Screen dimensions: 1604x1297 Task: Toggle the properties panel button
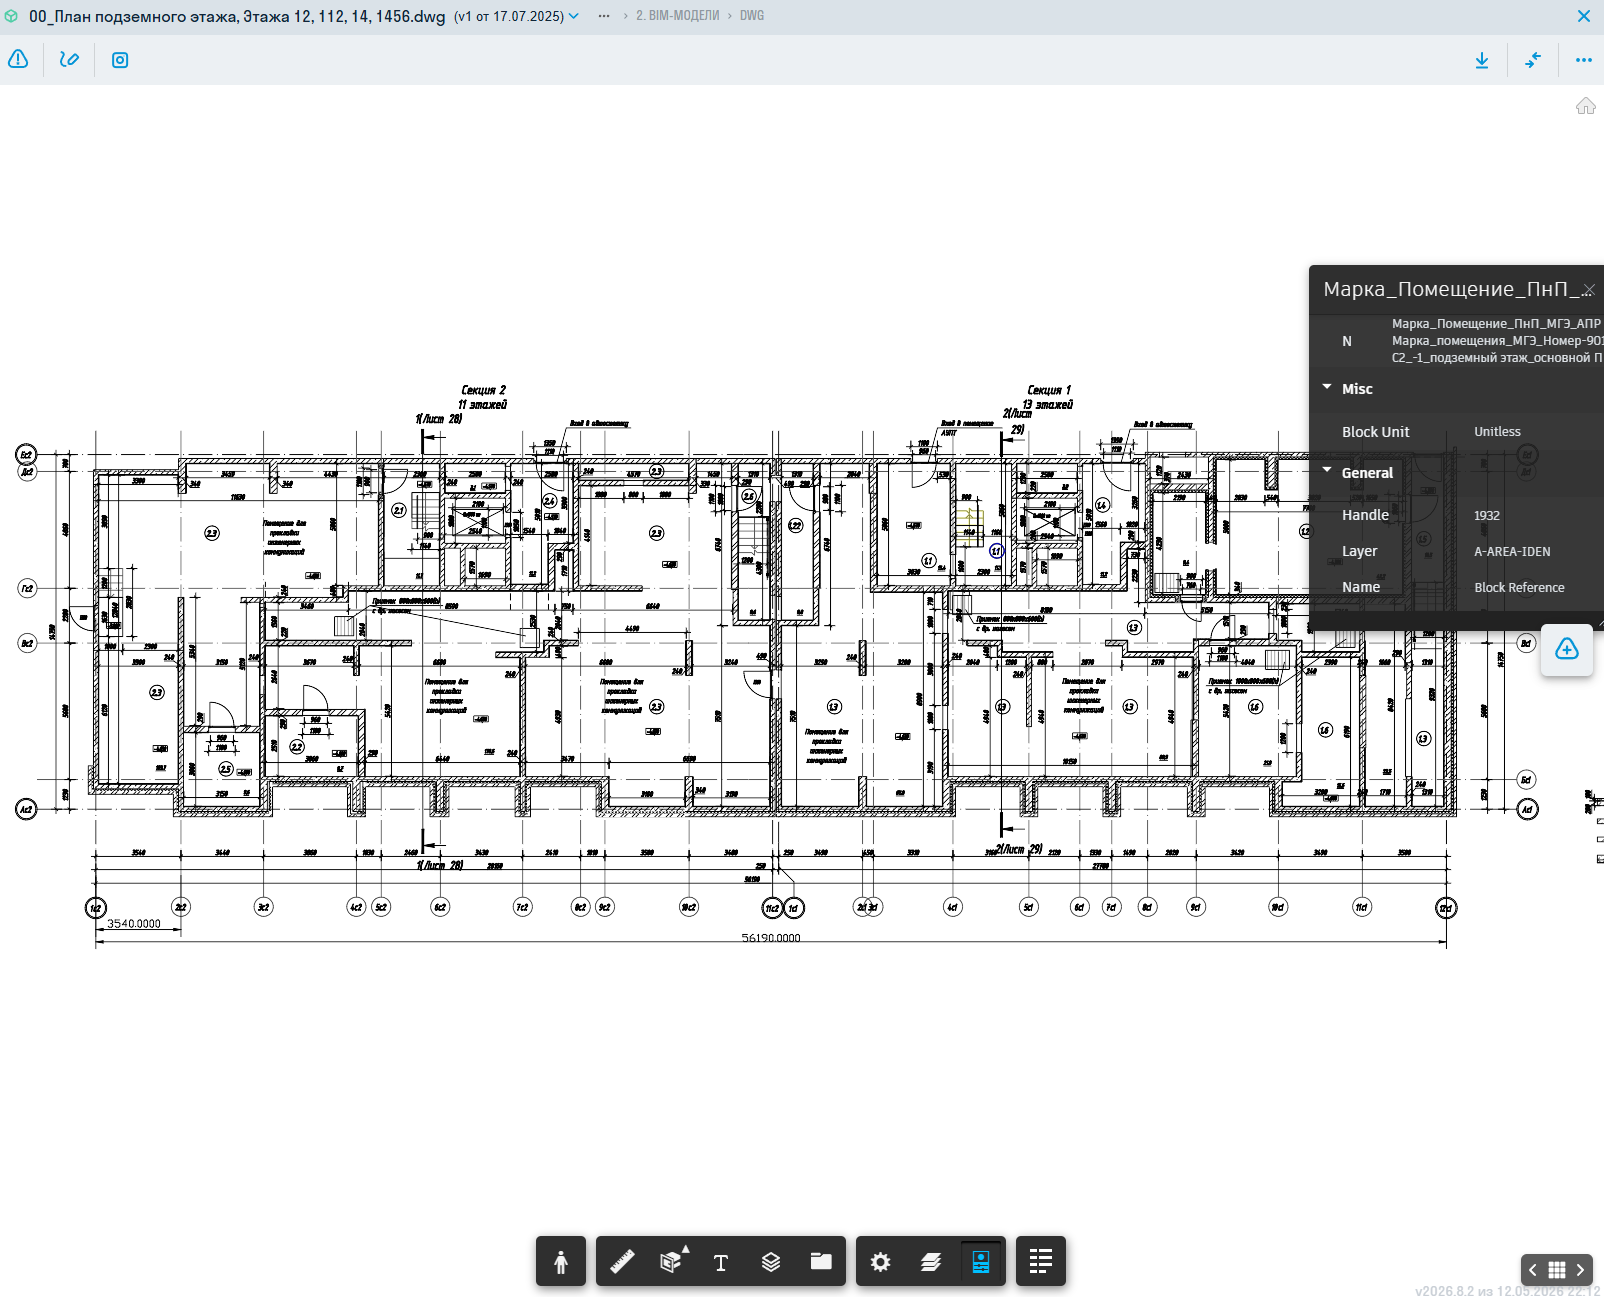(x=981, y=1262)
